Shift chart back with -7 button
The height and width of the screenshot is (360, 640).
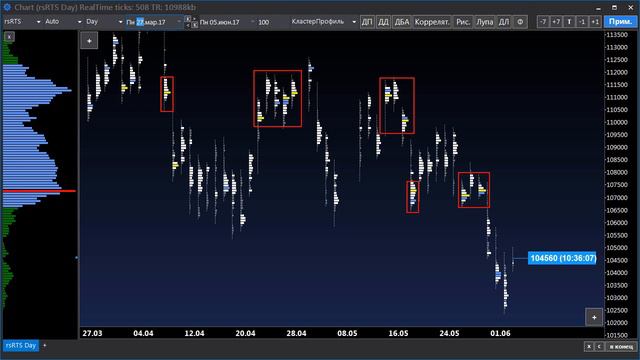tap(543, 22)
